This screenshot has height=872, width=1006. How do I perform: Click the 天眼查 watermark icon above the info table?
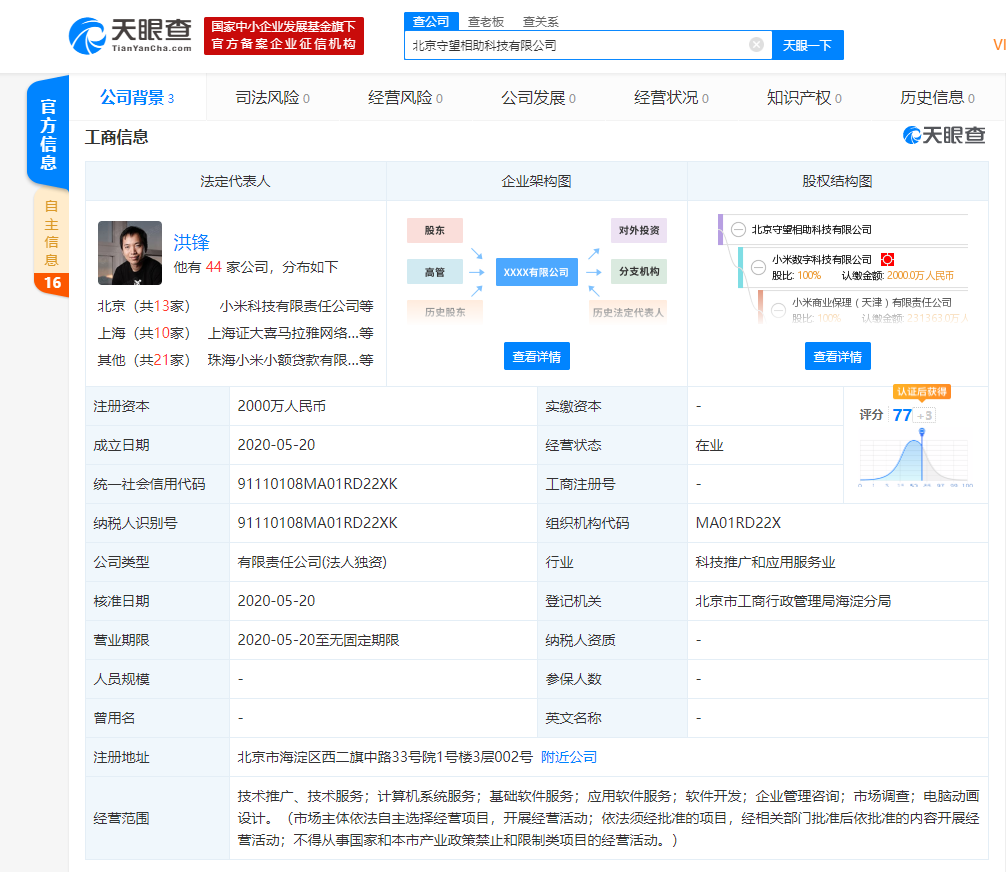(x=912, y=135)
